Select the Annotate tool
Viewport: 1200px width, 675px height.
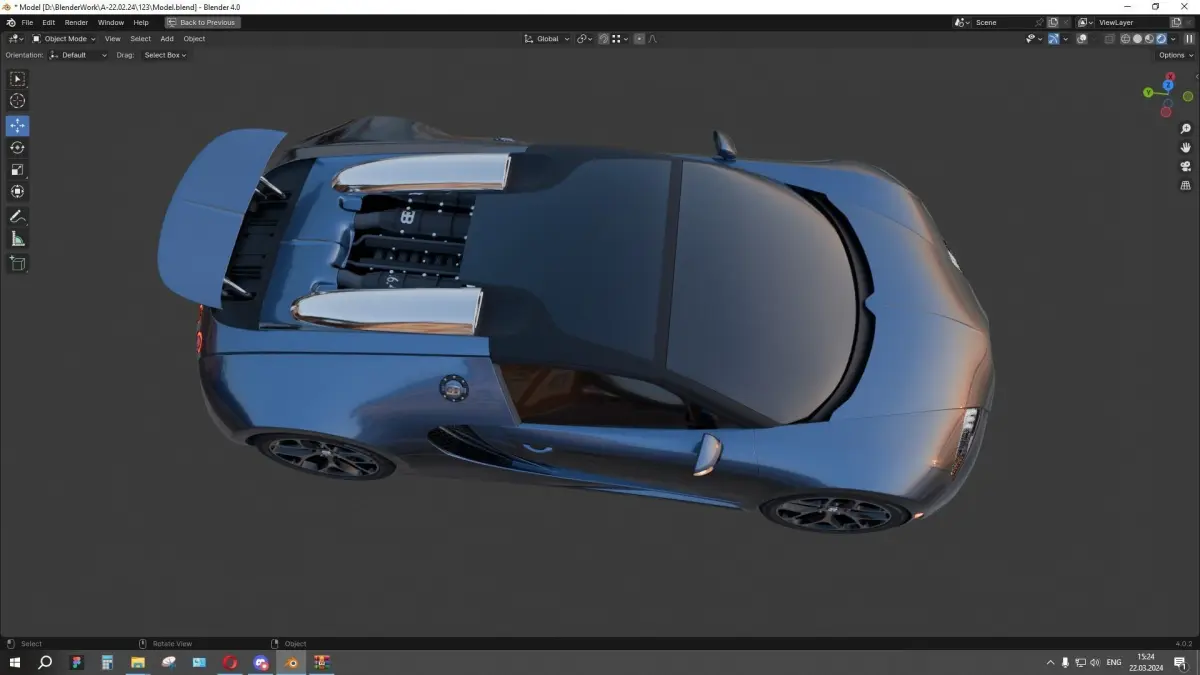coord(18,216)
